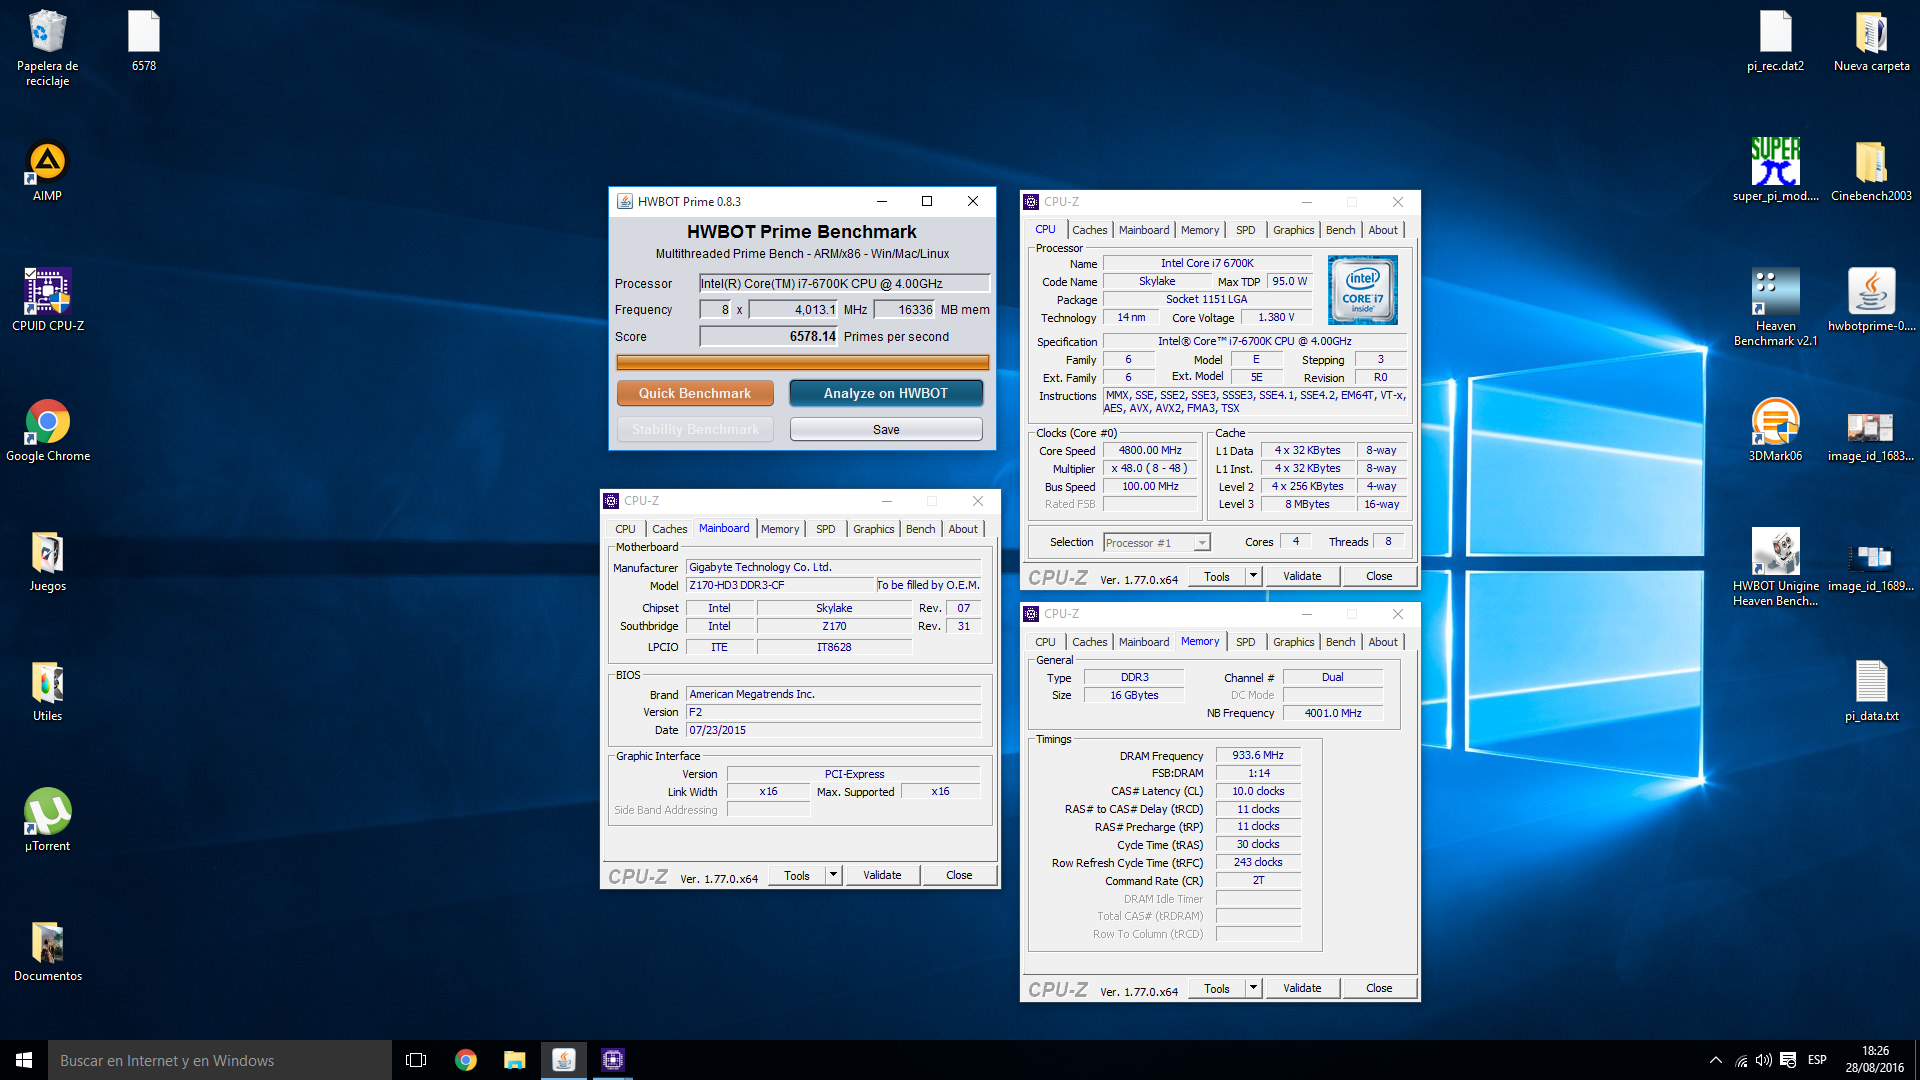Launch the super_pi_mod desktop icon
Image resolution: width=1920 pixels, height=1080 pixels.
(x=1775, y=170)
